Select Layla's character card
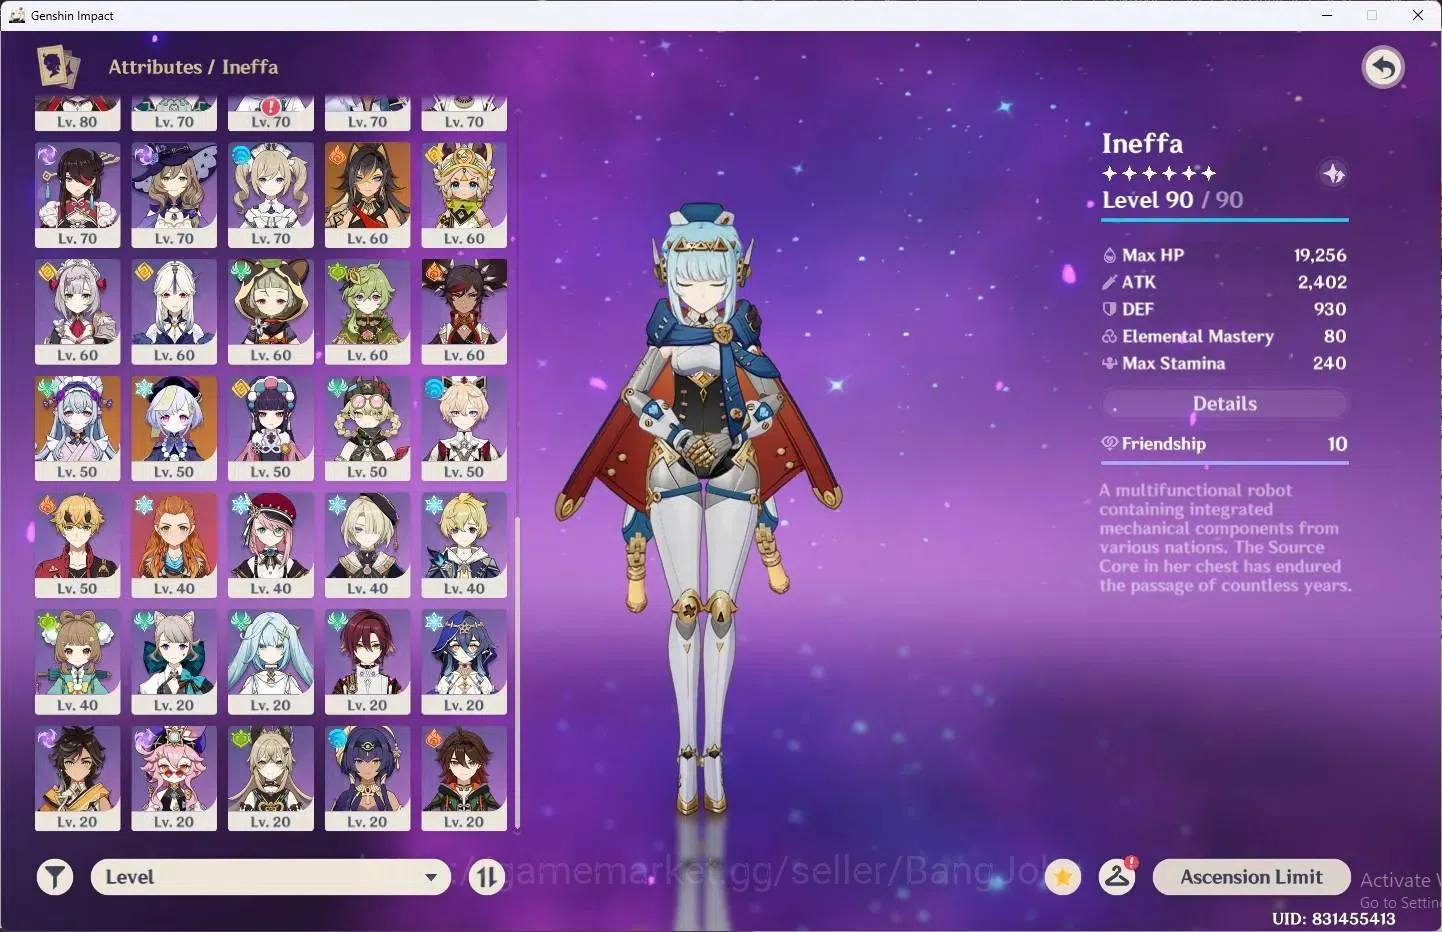 click(464, 662)
